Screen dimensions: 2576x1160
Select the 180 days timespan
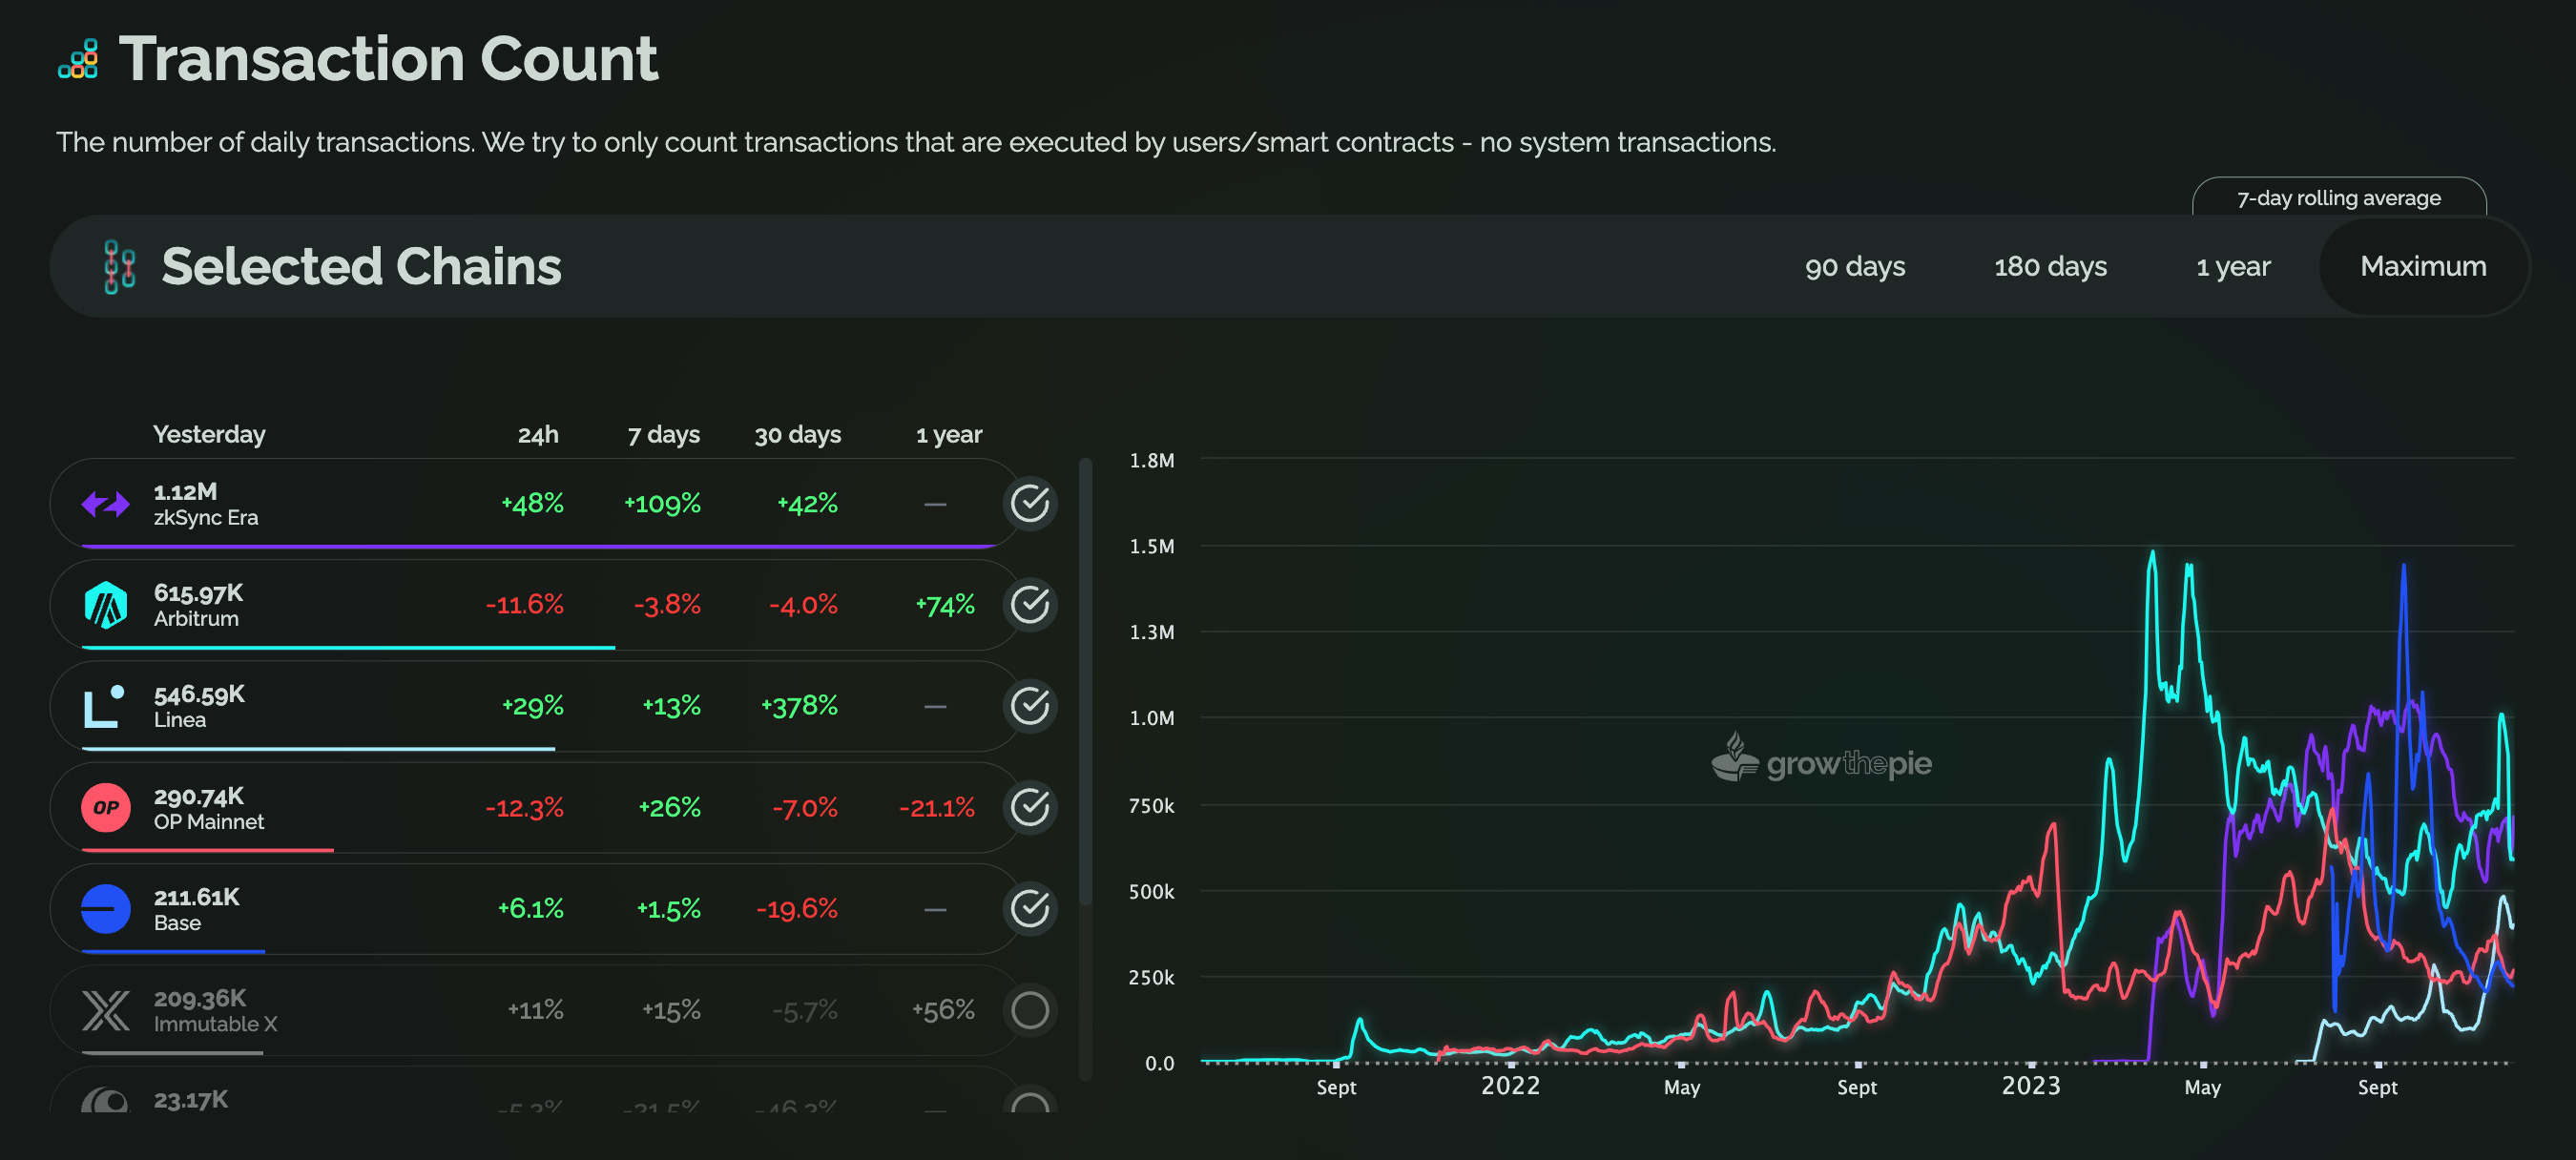click(x=2049, y=267)
